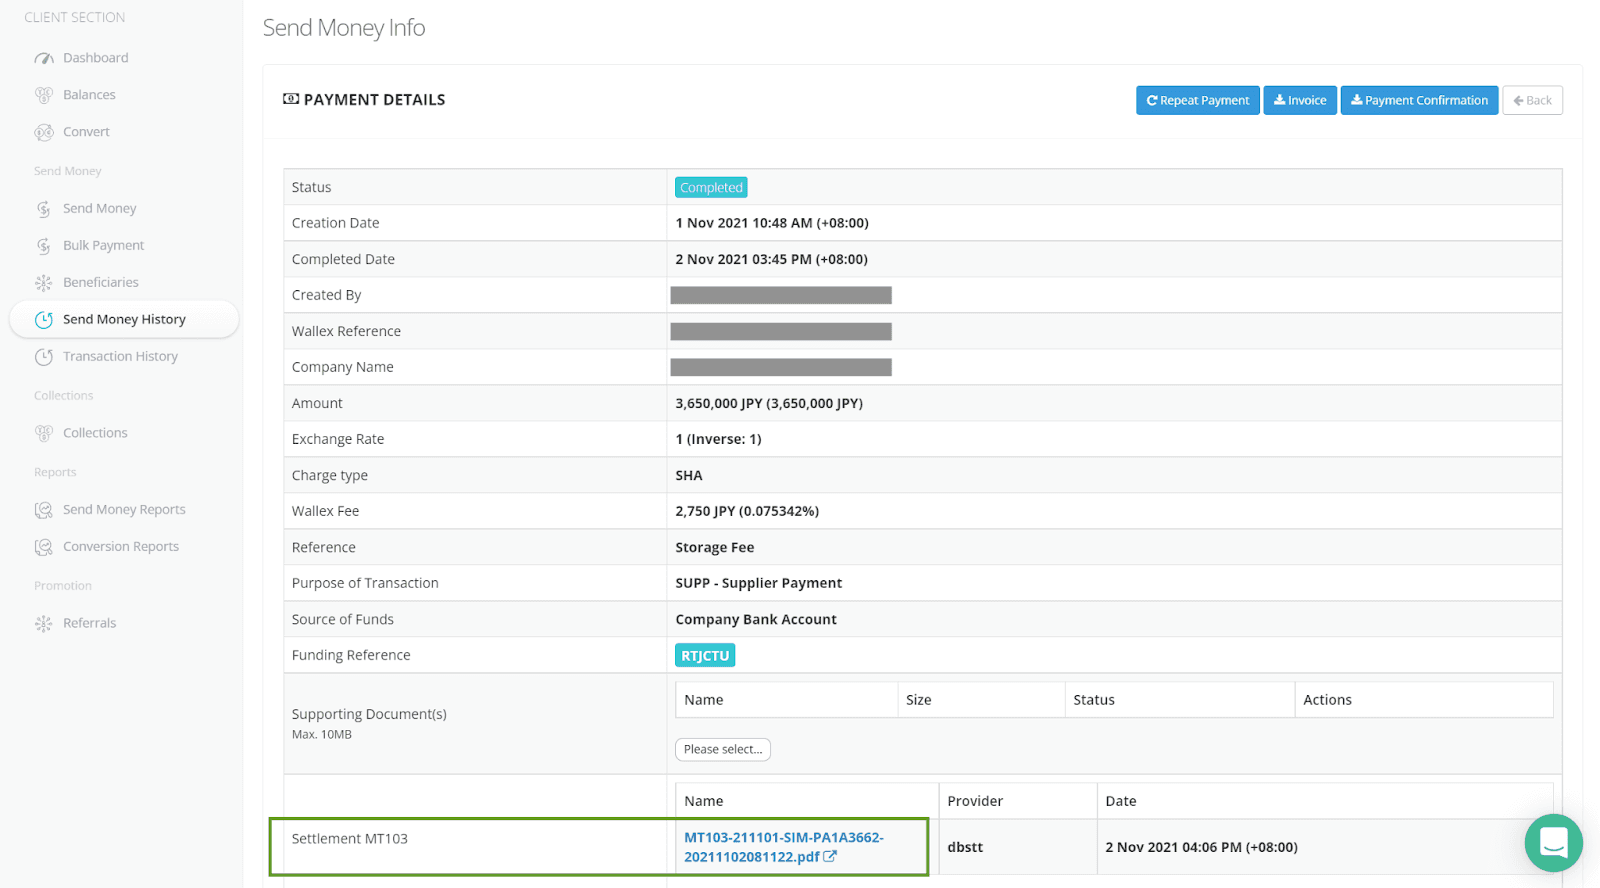
Task: Download the Invoice
Action: click(1300, 100)
